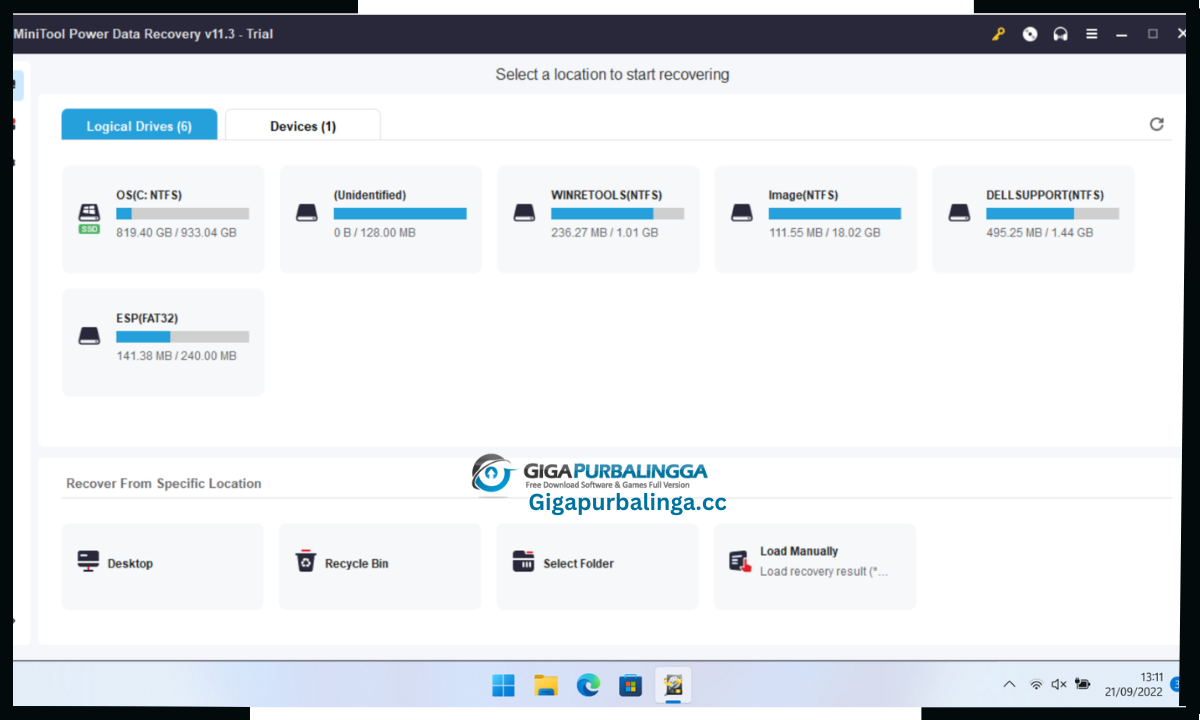Refresh the drive list
The height and width of the screenshot is (720, 1200).
[x=1157, y=124]
